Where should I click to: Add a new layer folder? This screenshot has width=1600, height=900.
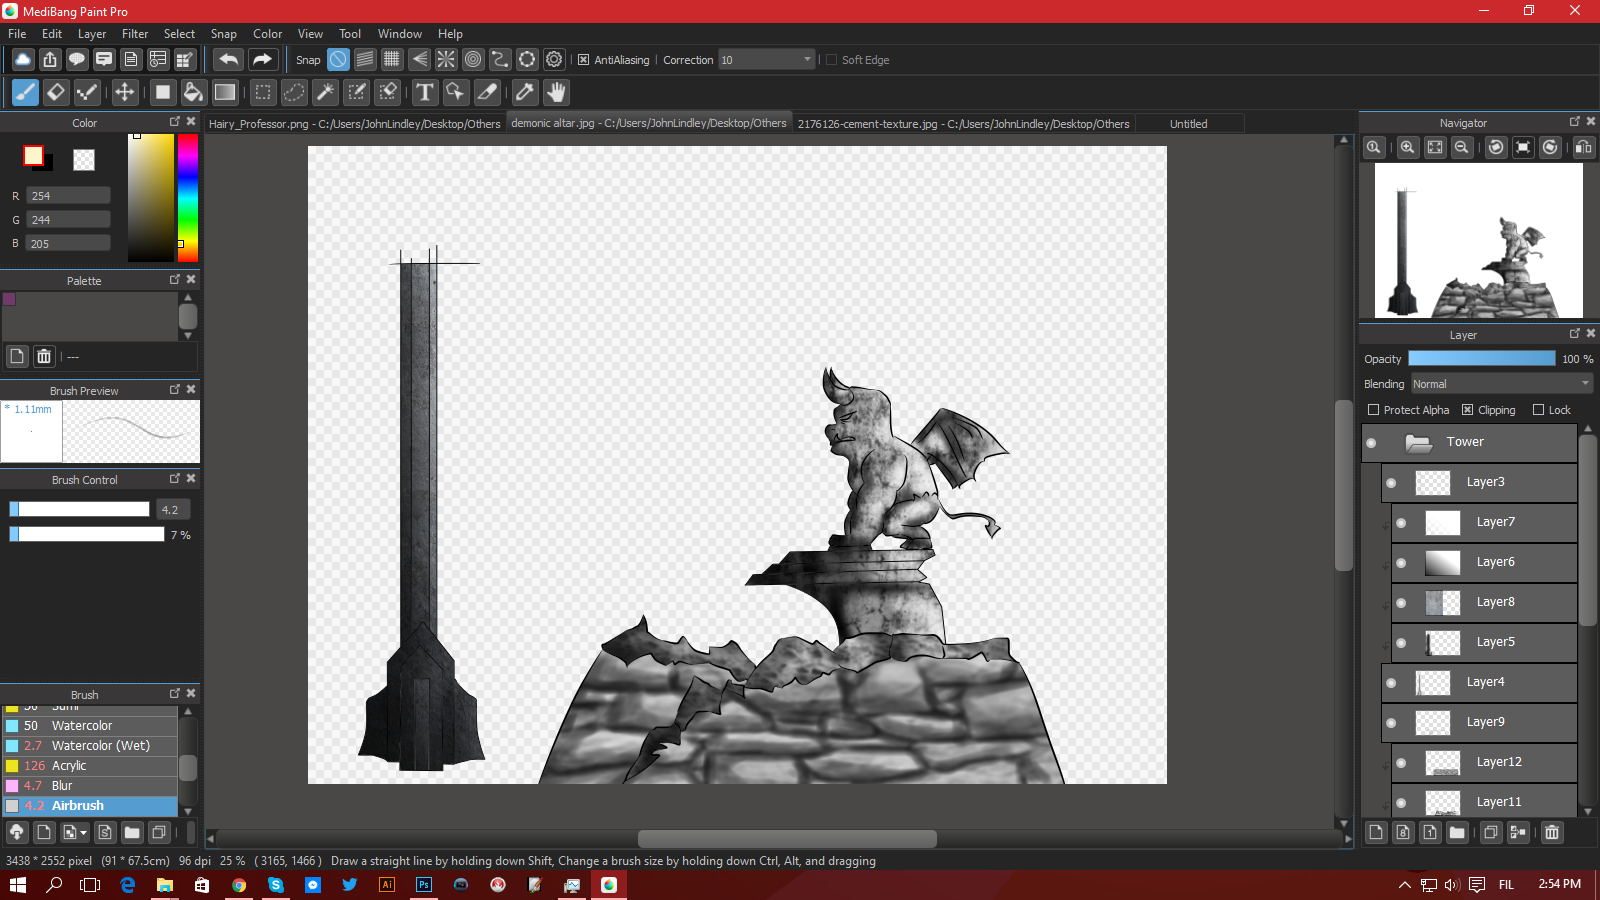click(1457, 832)
